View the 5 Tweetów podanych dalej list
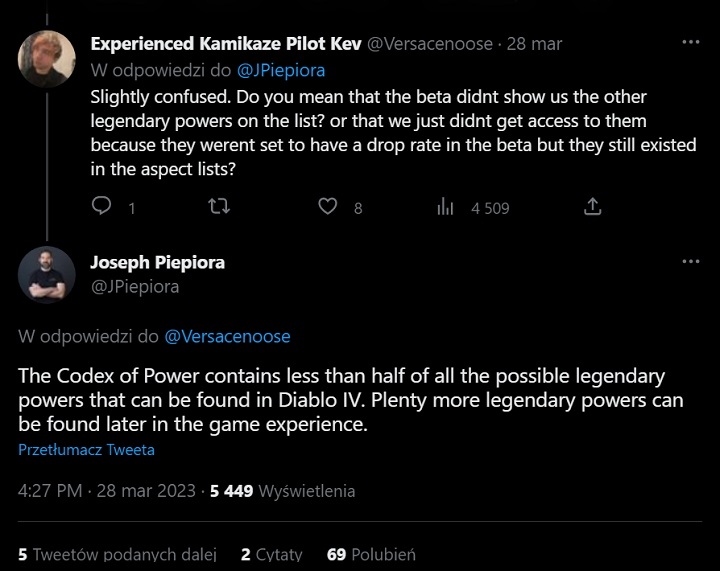 pyautogui.click(x=117, y=554)
